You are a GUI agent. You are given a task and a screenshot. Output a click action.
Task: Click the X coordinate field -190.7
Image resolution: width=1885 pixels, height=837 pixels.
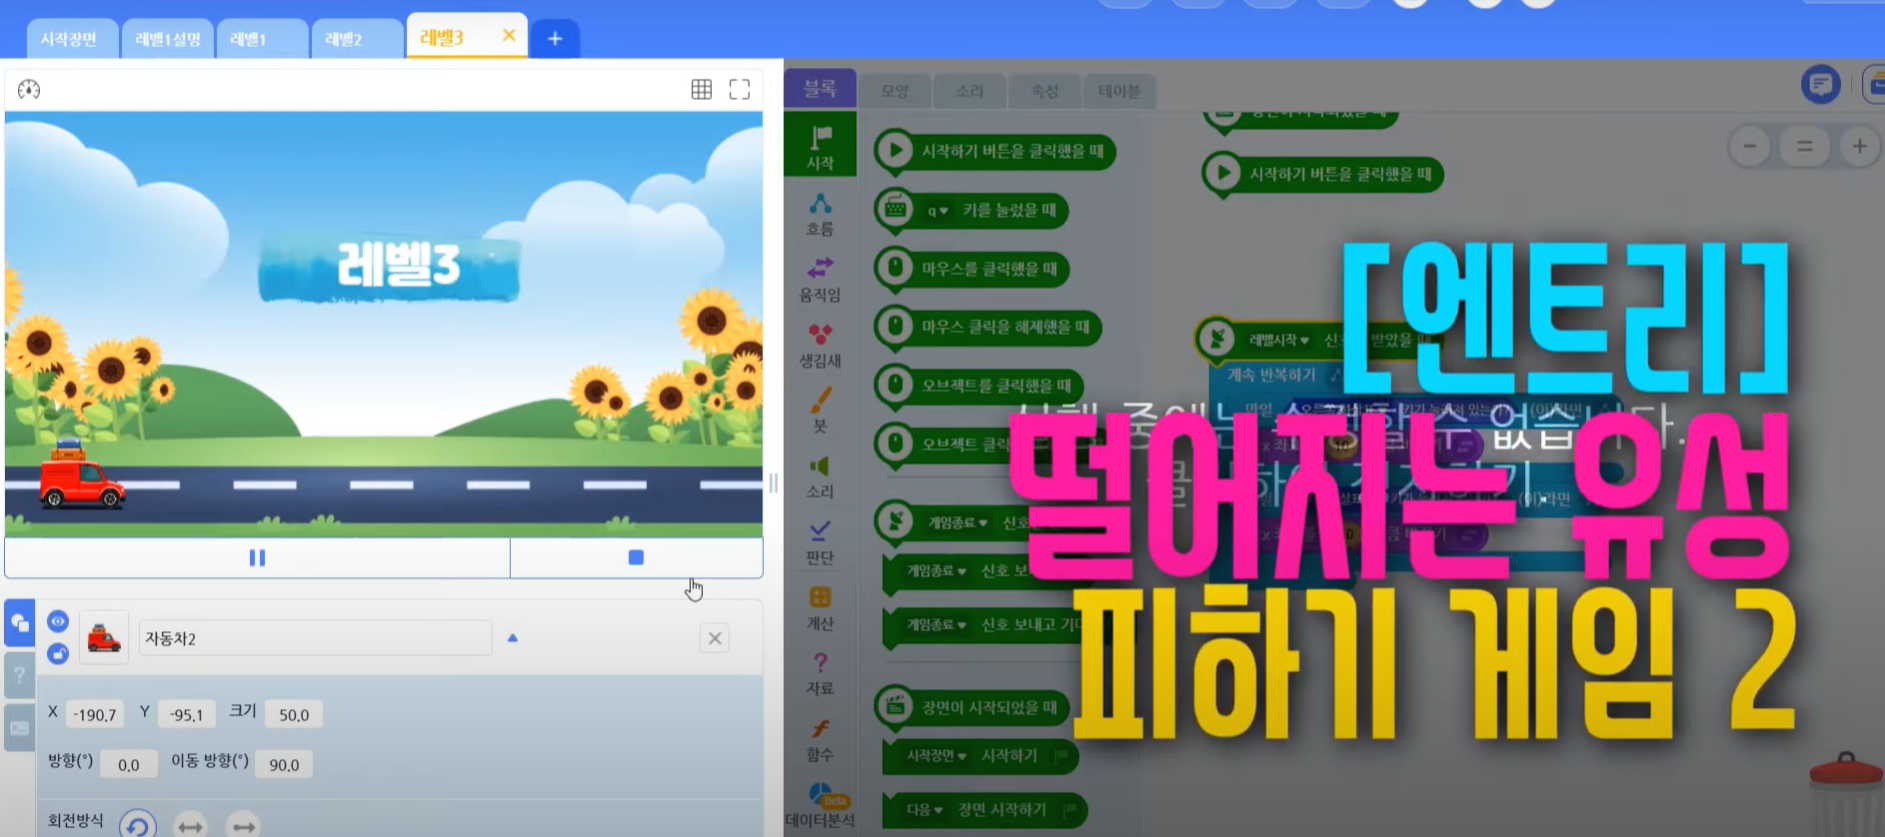(x=95, y=715)
